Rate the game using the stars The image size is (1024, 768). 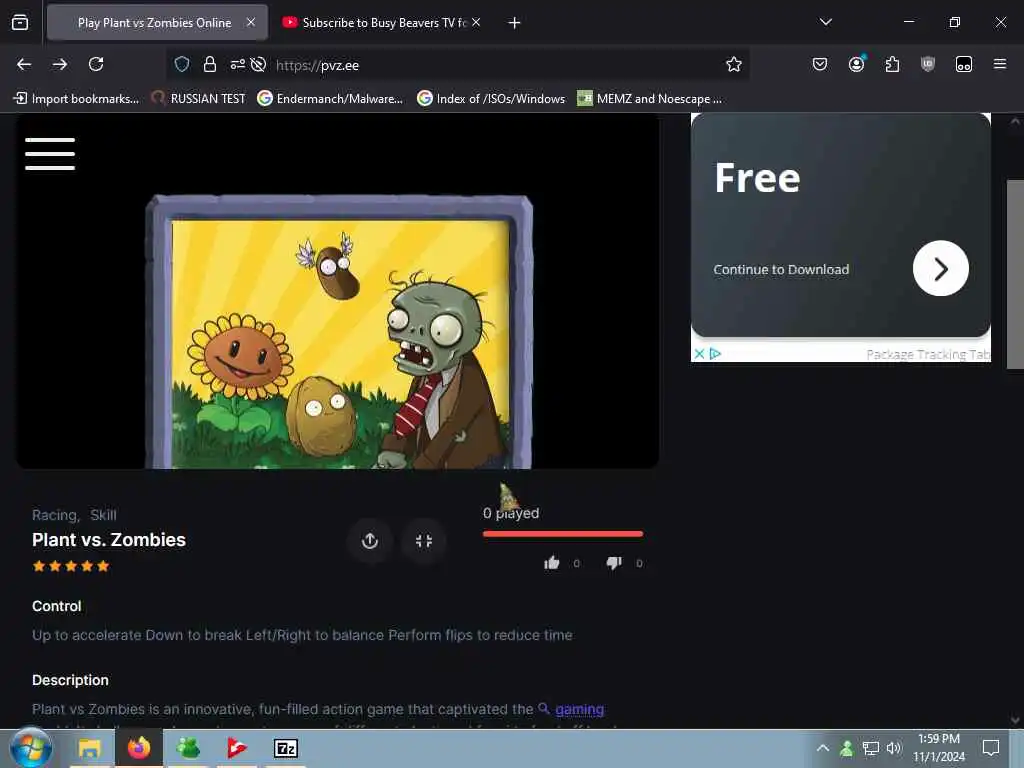point(71,566)
